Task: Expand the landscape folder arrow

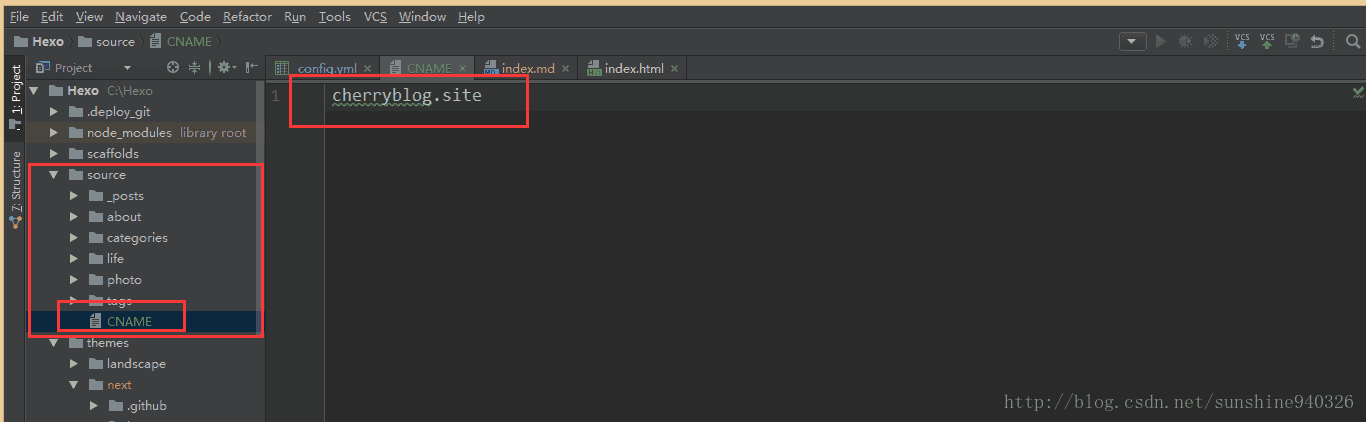Action: tap(74, 363)
